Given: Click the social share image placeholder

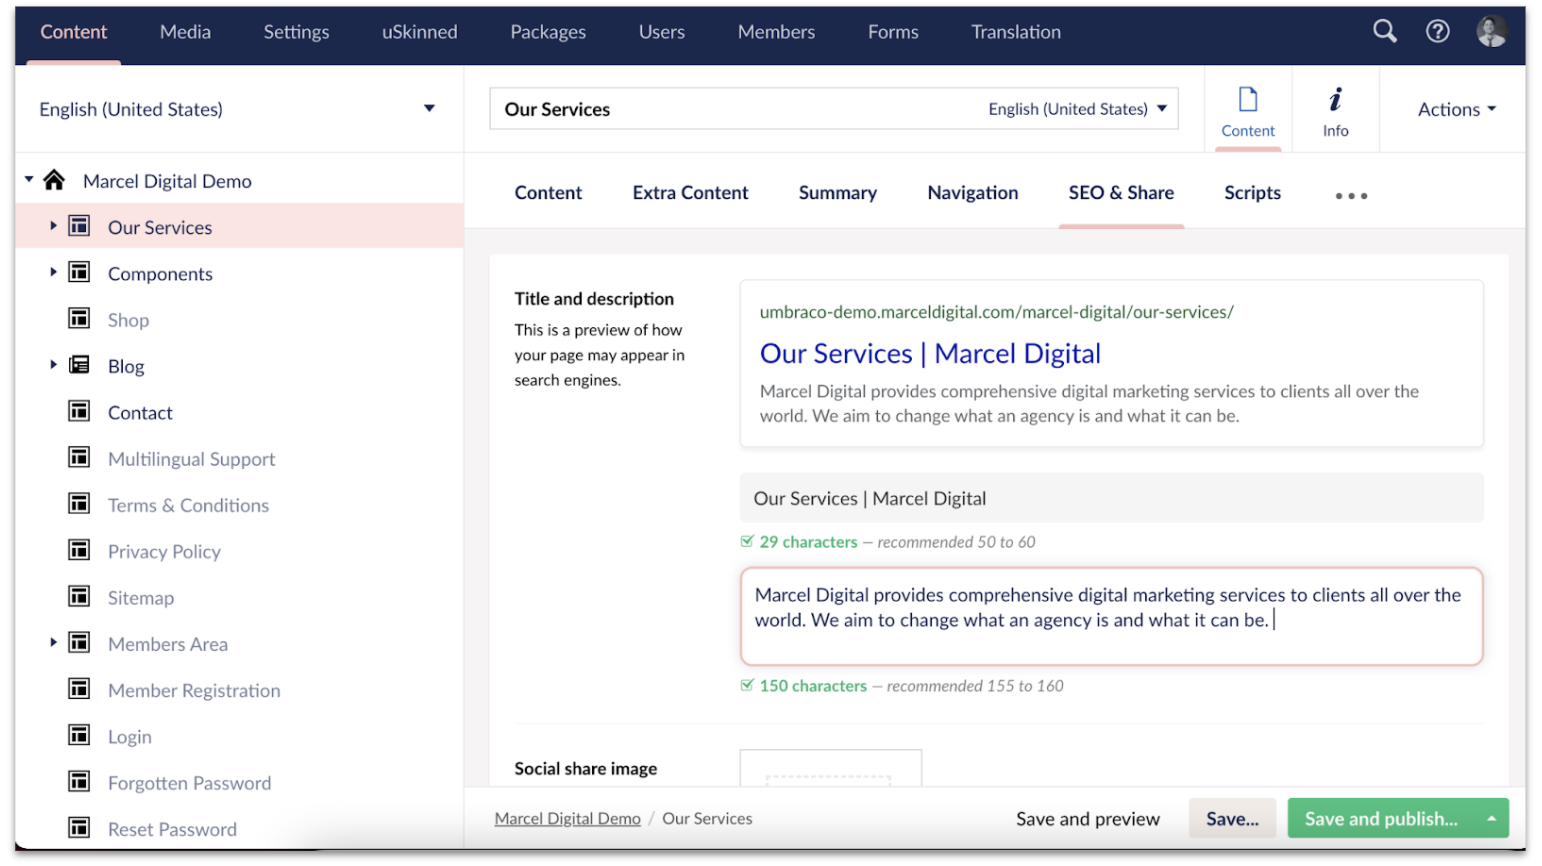Looking at the screenshot, I should [x=830, y=768].
